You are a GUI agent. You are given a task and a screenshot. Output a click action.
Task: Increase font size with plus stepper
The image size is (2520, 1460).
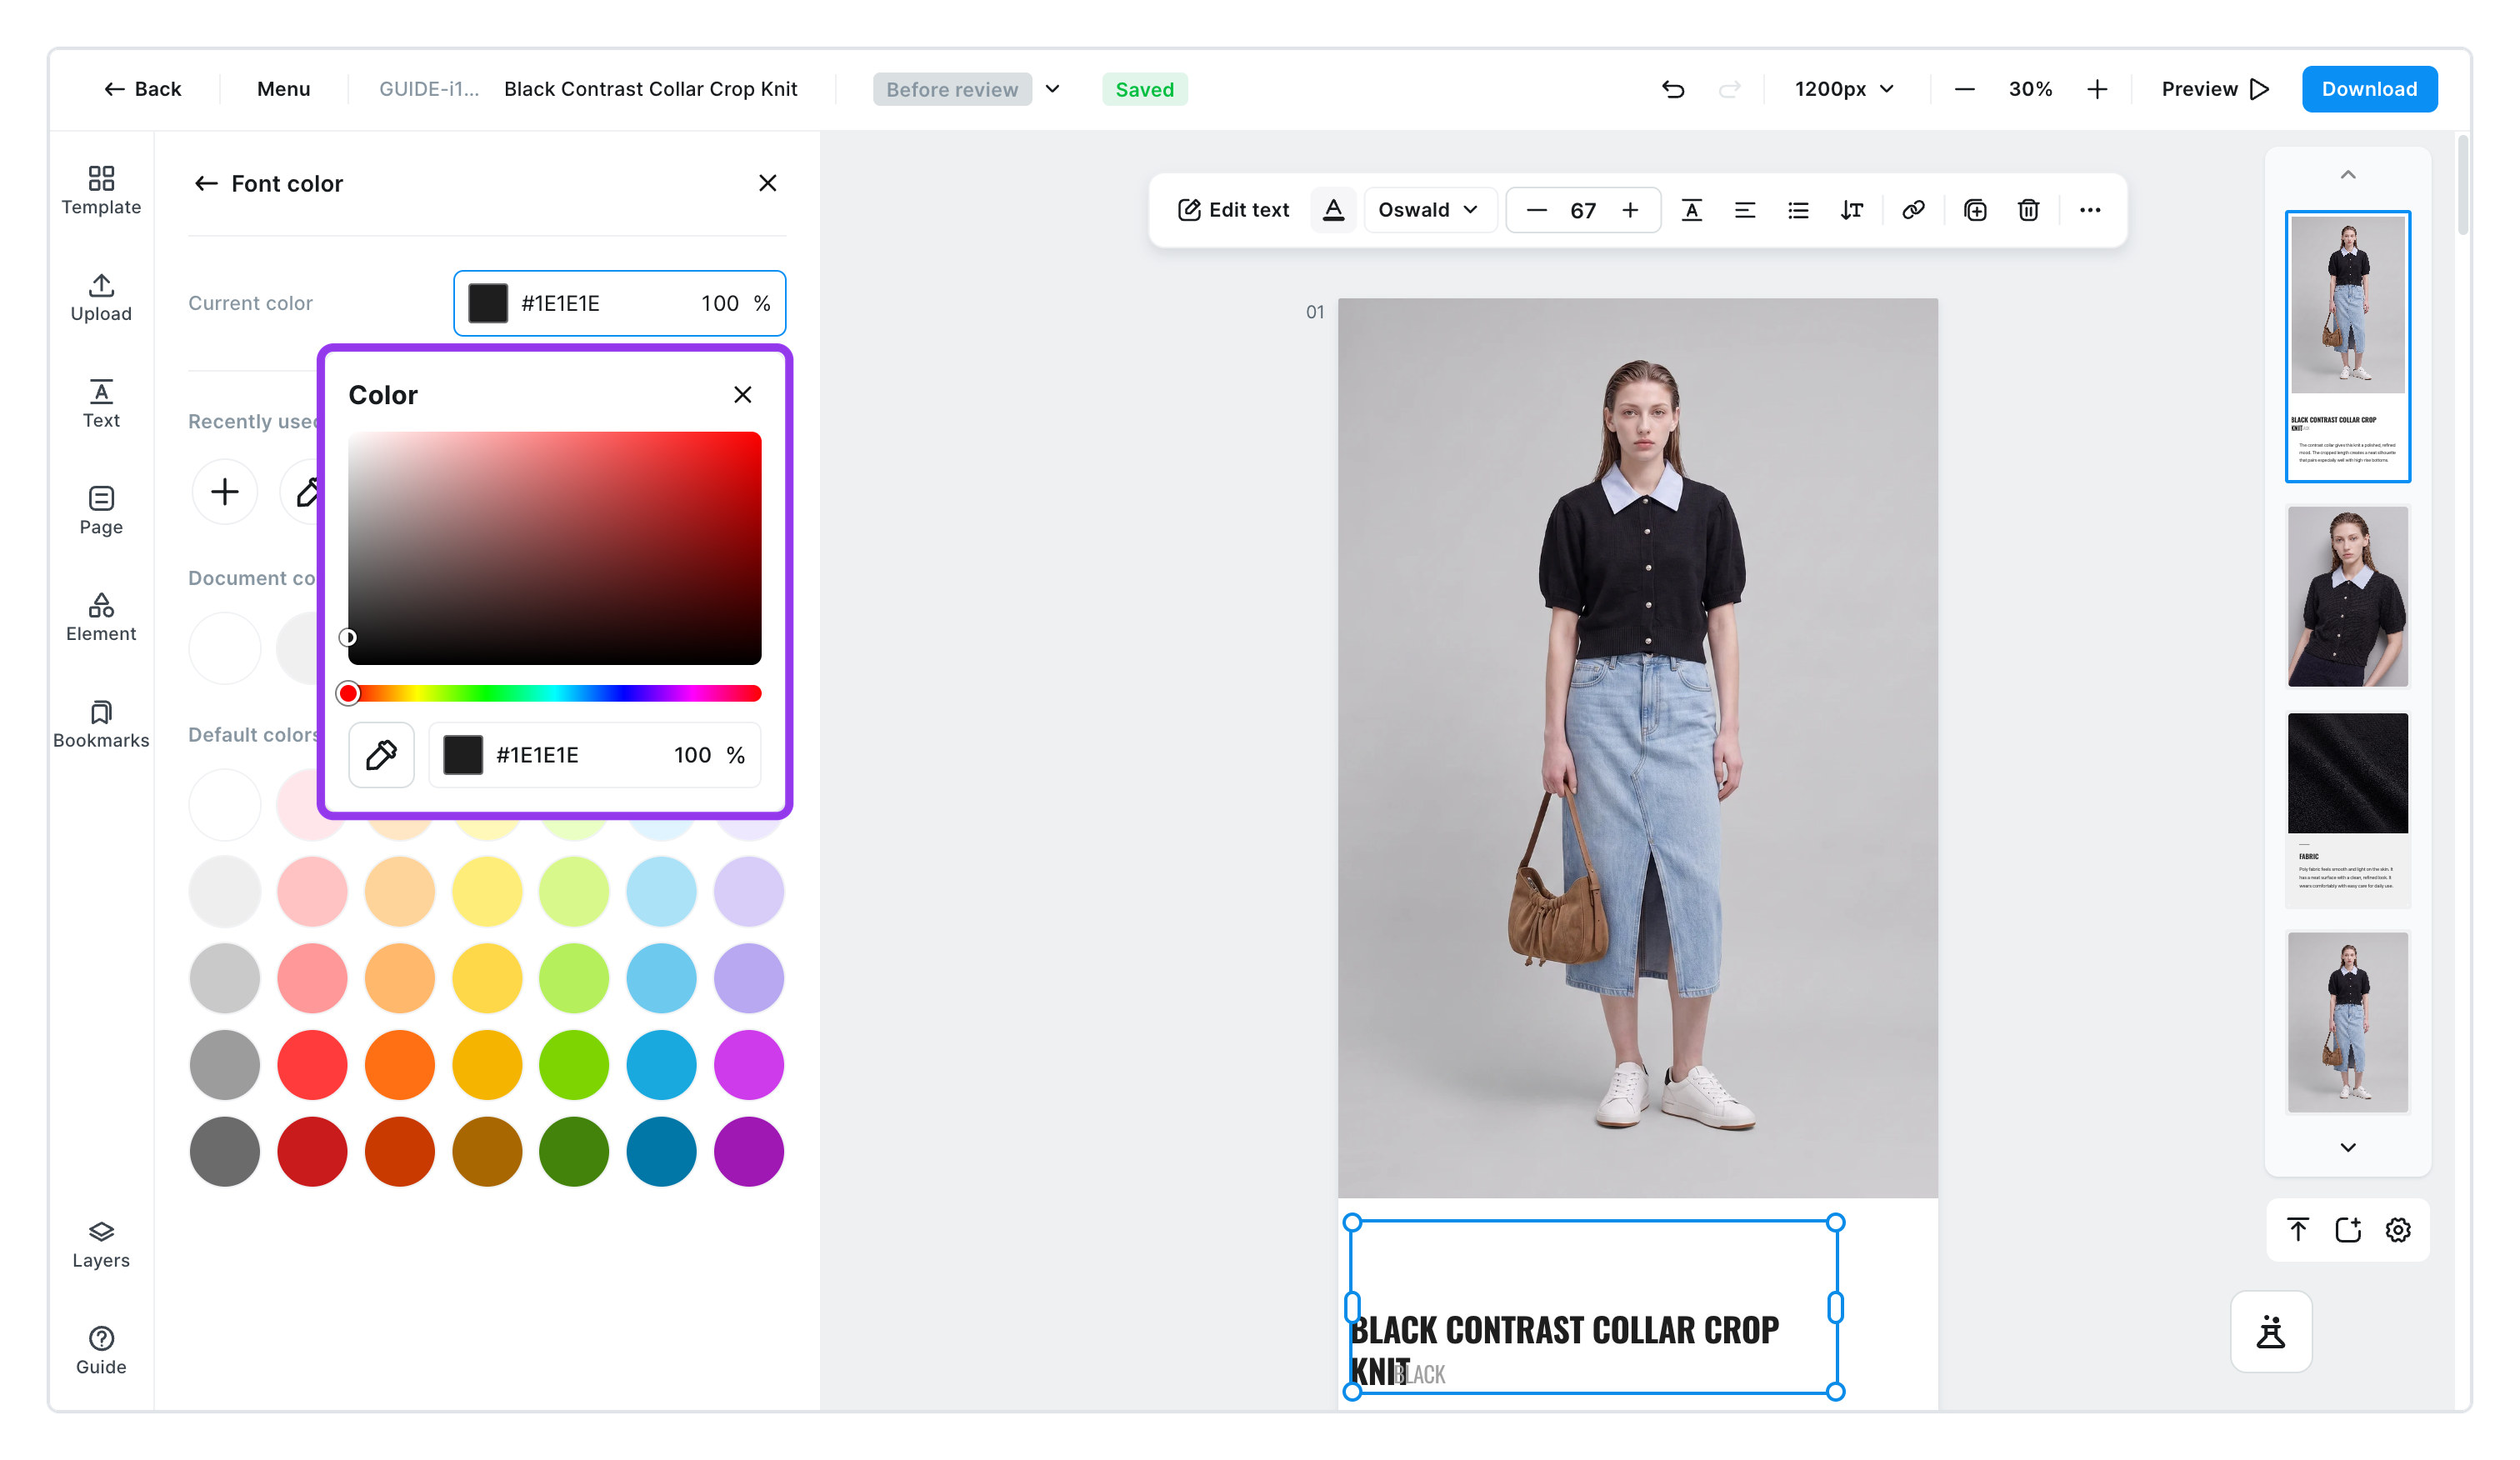1630,210
